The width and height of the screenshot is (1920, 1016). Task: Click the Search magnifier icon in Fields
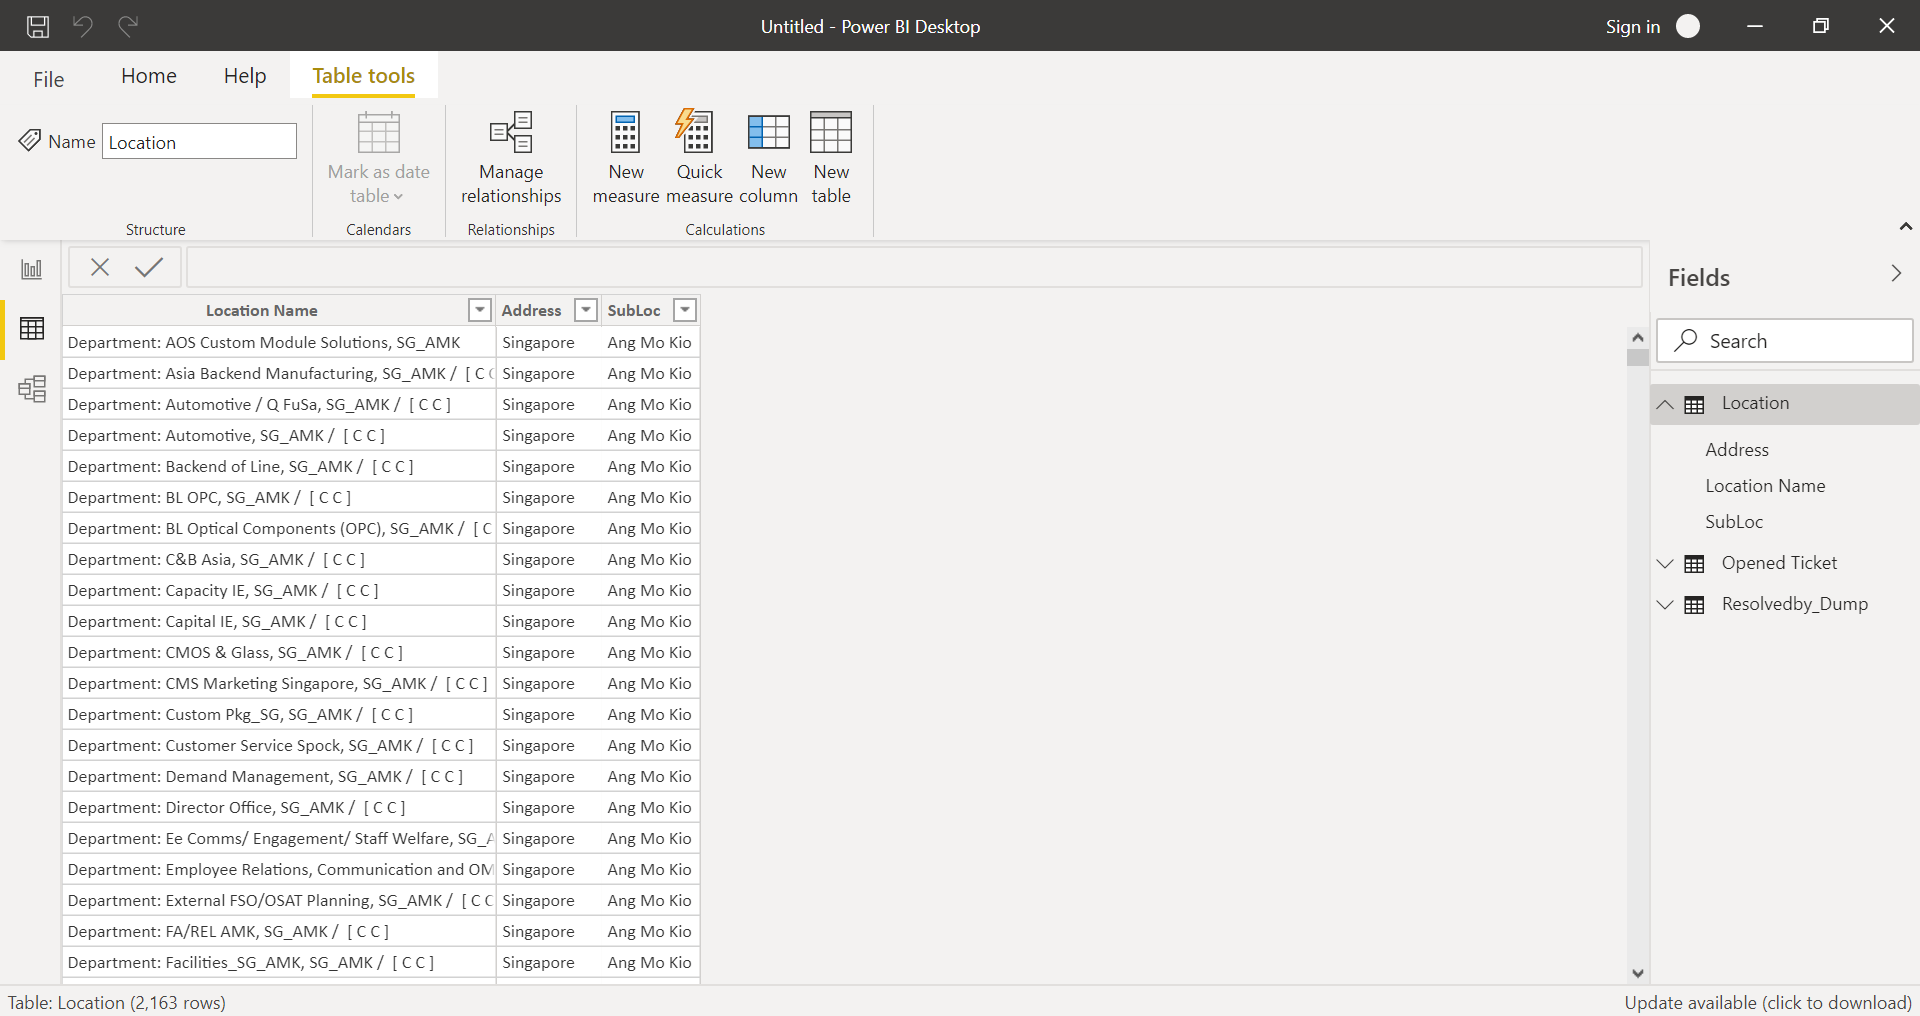[x=1686, y=340]
